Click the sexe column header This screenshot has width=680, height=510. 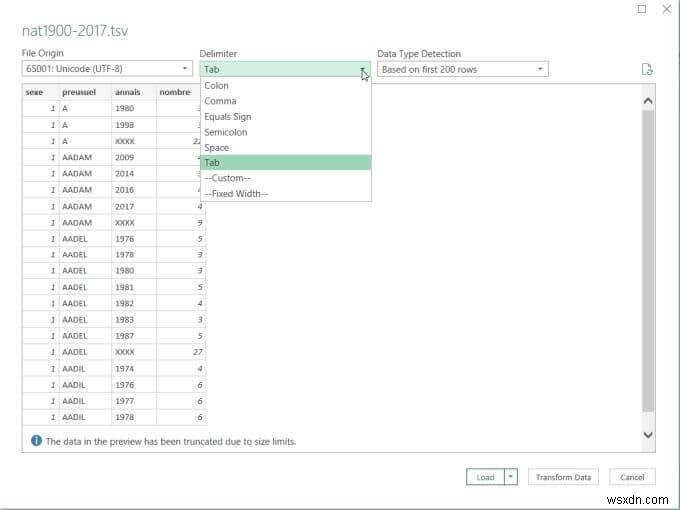pyautogui.click(x=40, y=92)
